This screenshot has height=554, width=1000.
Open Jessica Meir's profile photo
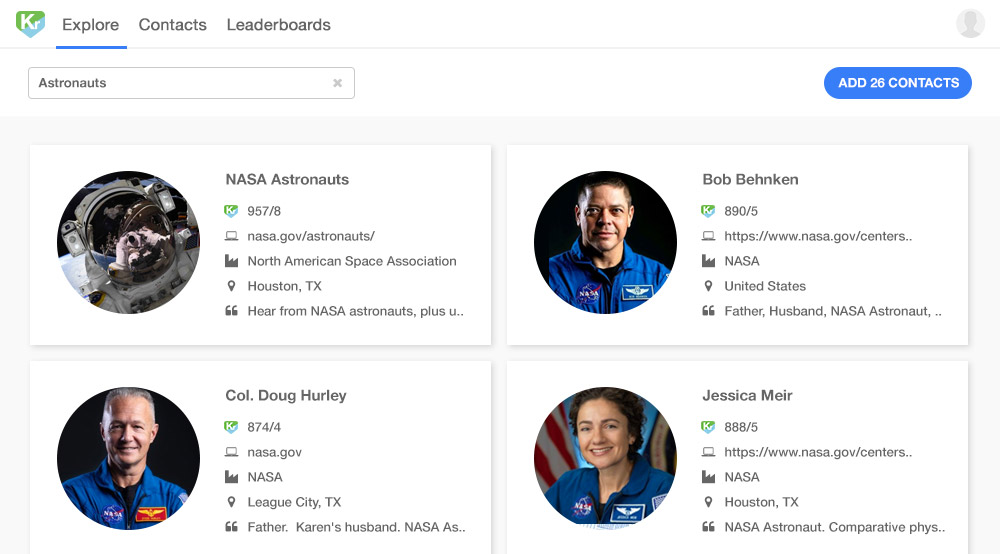[605, 458]
